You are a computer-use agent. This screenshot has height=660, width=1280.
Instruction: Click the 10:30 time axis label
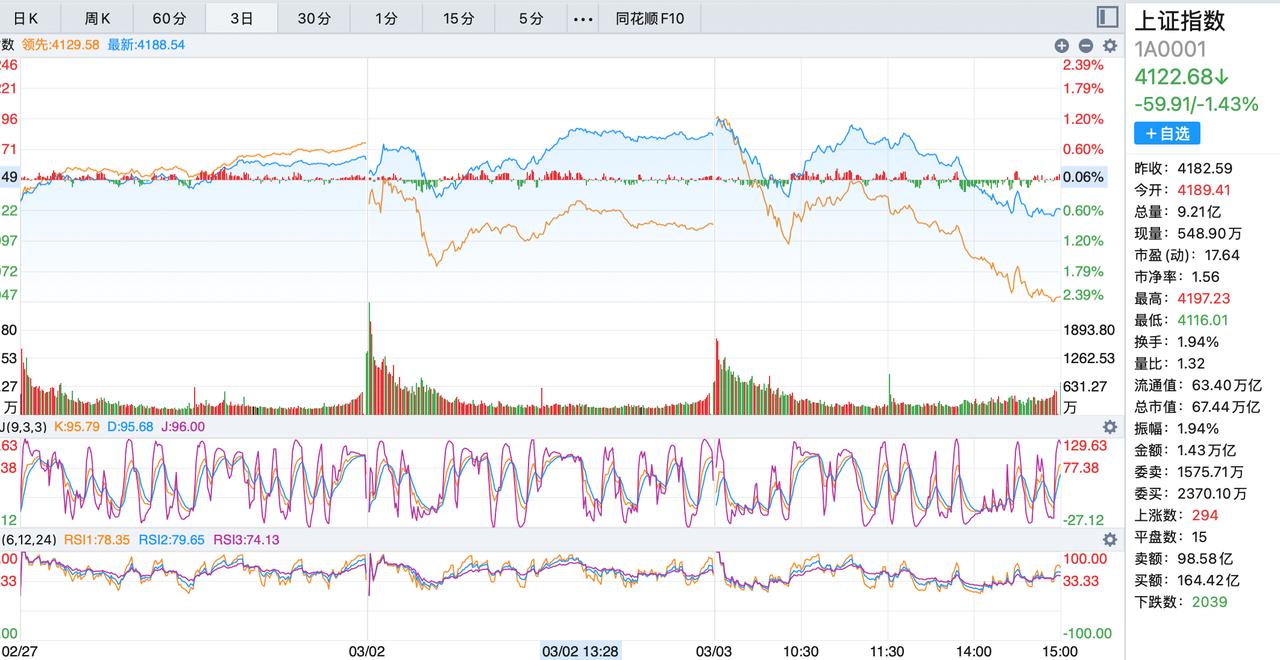tap(802, 651)
